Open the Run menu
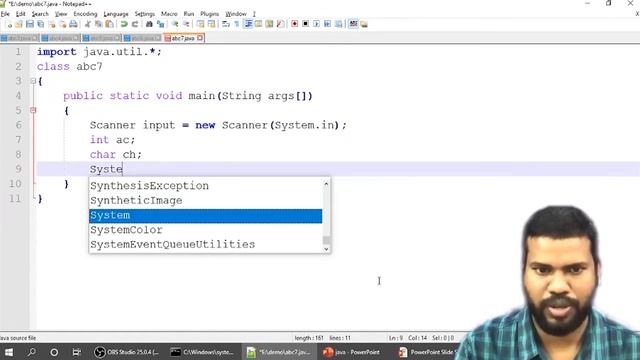The image size is (640, 360). click(189, 14)
